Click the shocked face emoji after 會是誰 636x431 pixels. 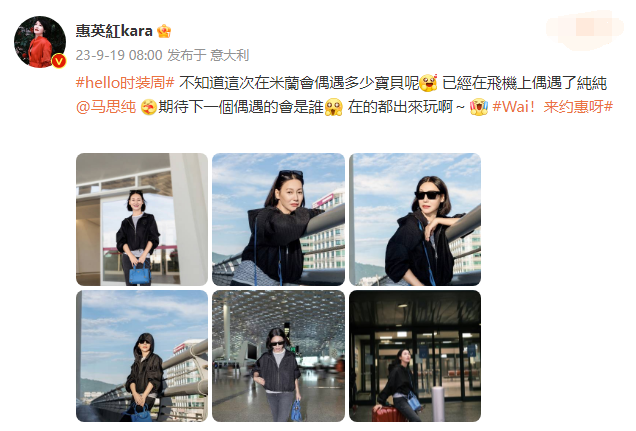[x=333, y=107]
